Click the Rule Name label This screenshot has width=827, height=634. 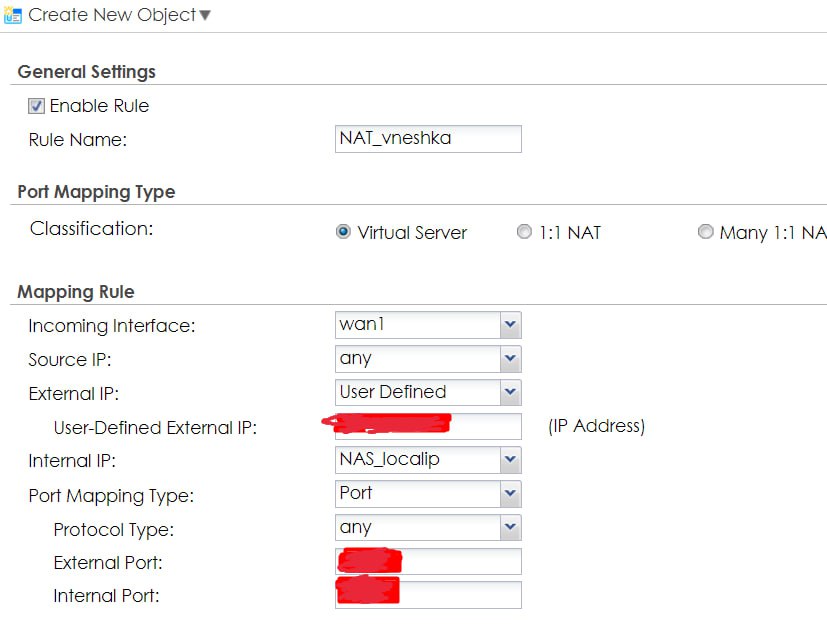pos(78,140)
